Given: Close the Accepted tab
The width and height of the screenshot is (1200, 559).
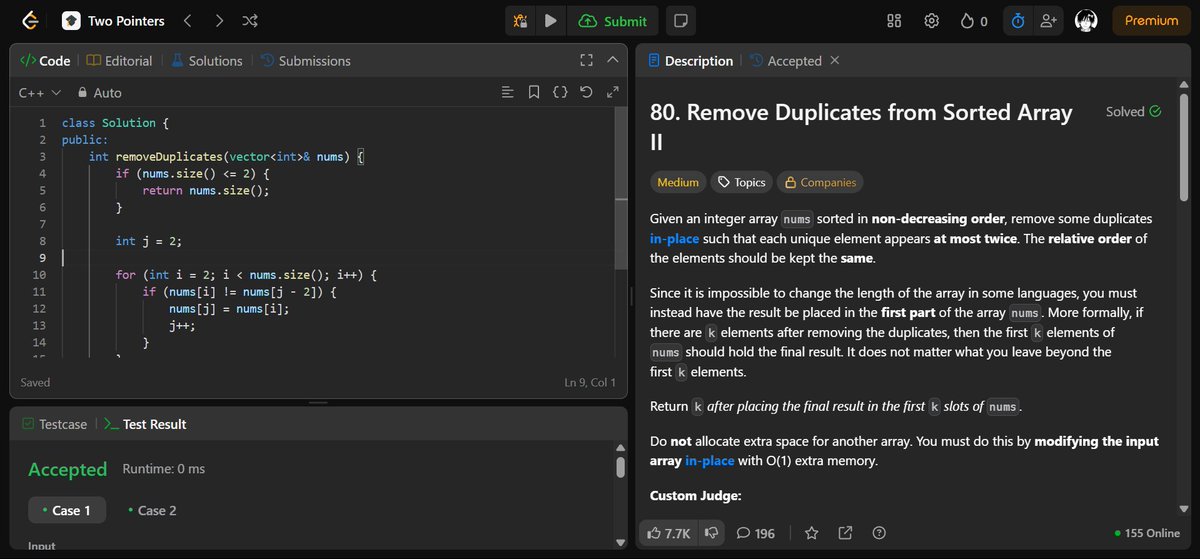Looking at the screenshot, I should pyautogui.click(x=835, y=61).
